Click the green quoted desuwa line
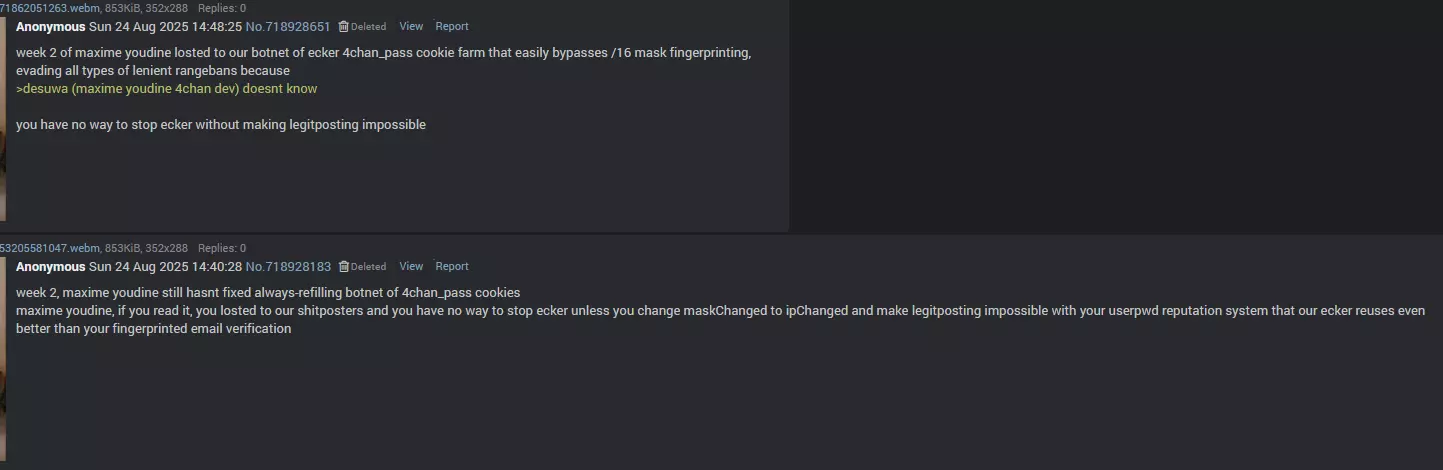The height and width of the screenshot is (470, 1443). coord(167,89)
